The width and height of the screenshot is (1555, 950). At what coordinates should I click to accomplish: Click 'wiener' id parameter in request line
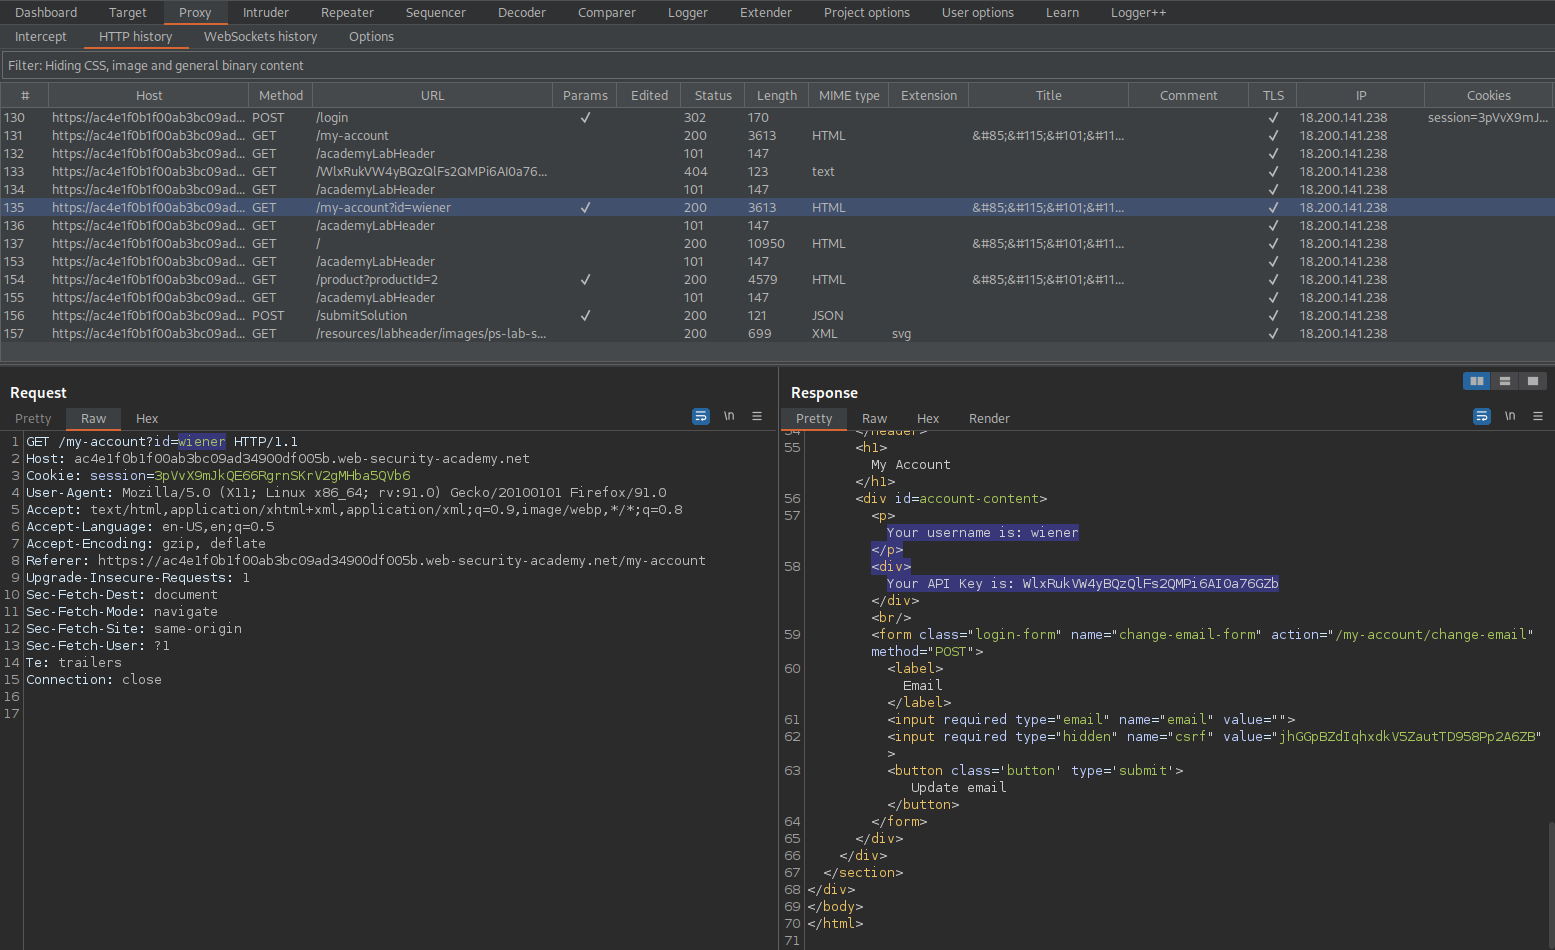pyautogui.click(x=202, y=442)
